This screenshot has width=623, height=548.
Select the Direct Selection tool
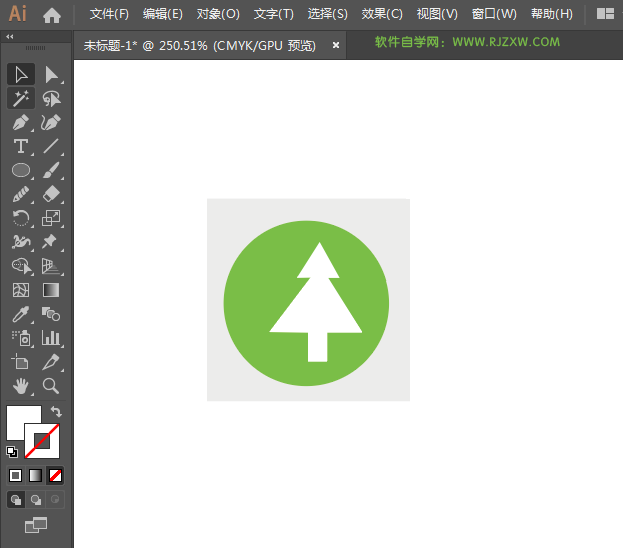point(51,74)
